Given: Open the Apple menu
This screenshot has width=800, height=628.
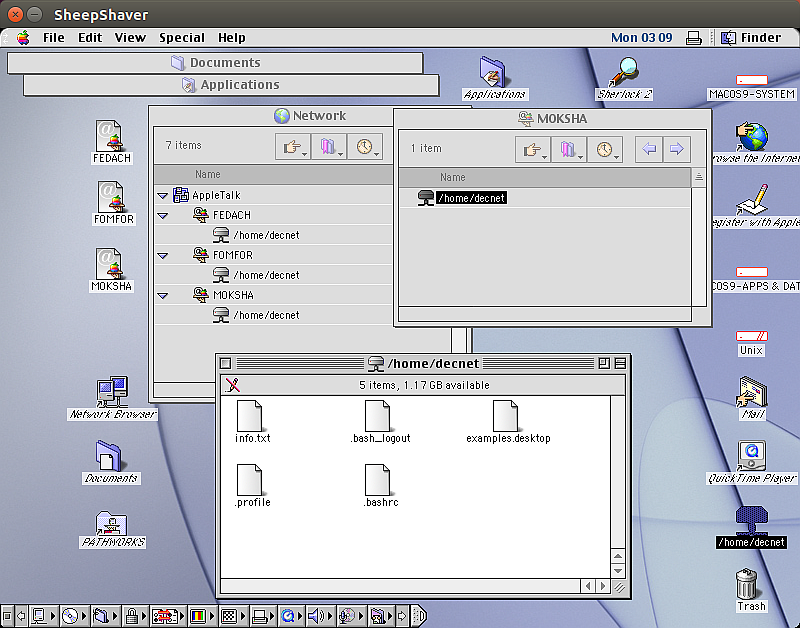Looking at the screenshot, I should (x=23, y=37).
